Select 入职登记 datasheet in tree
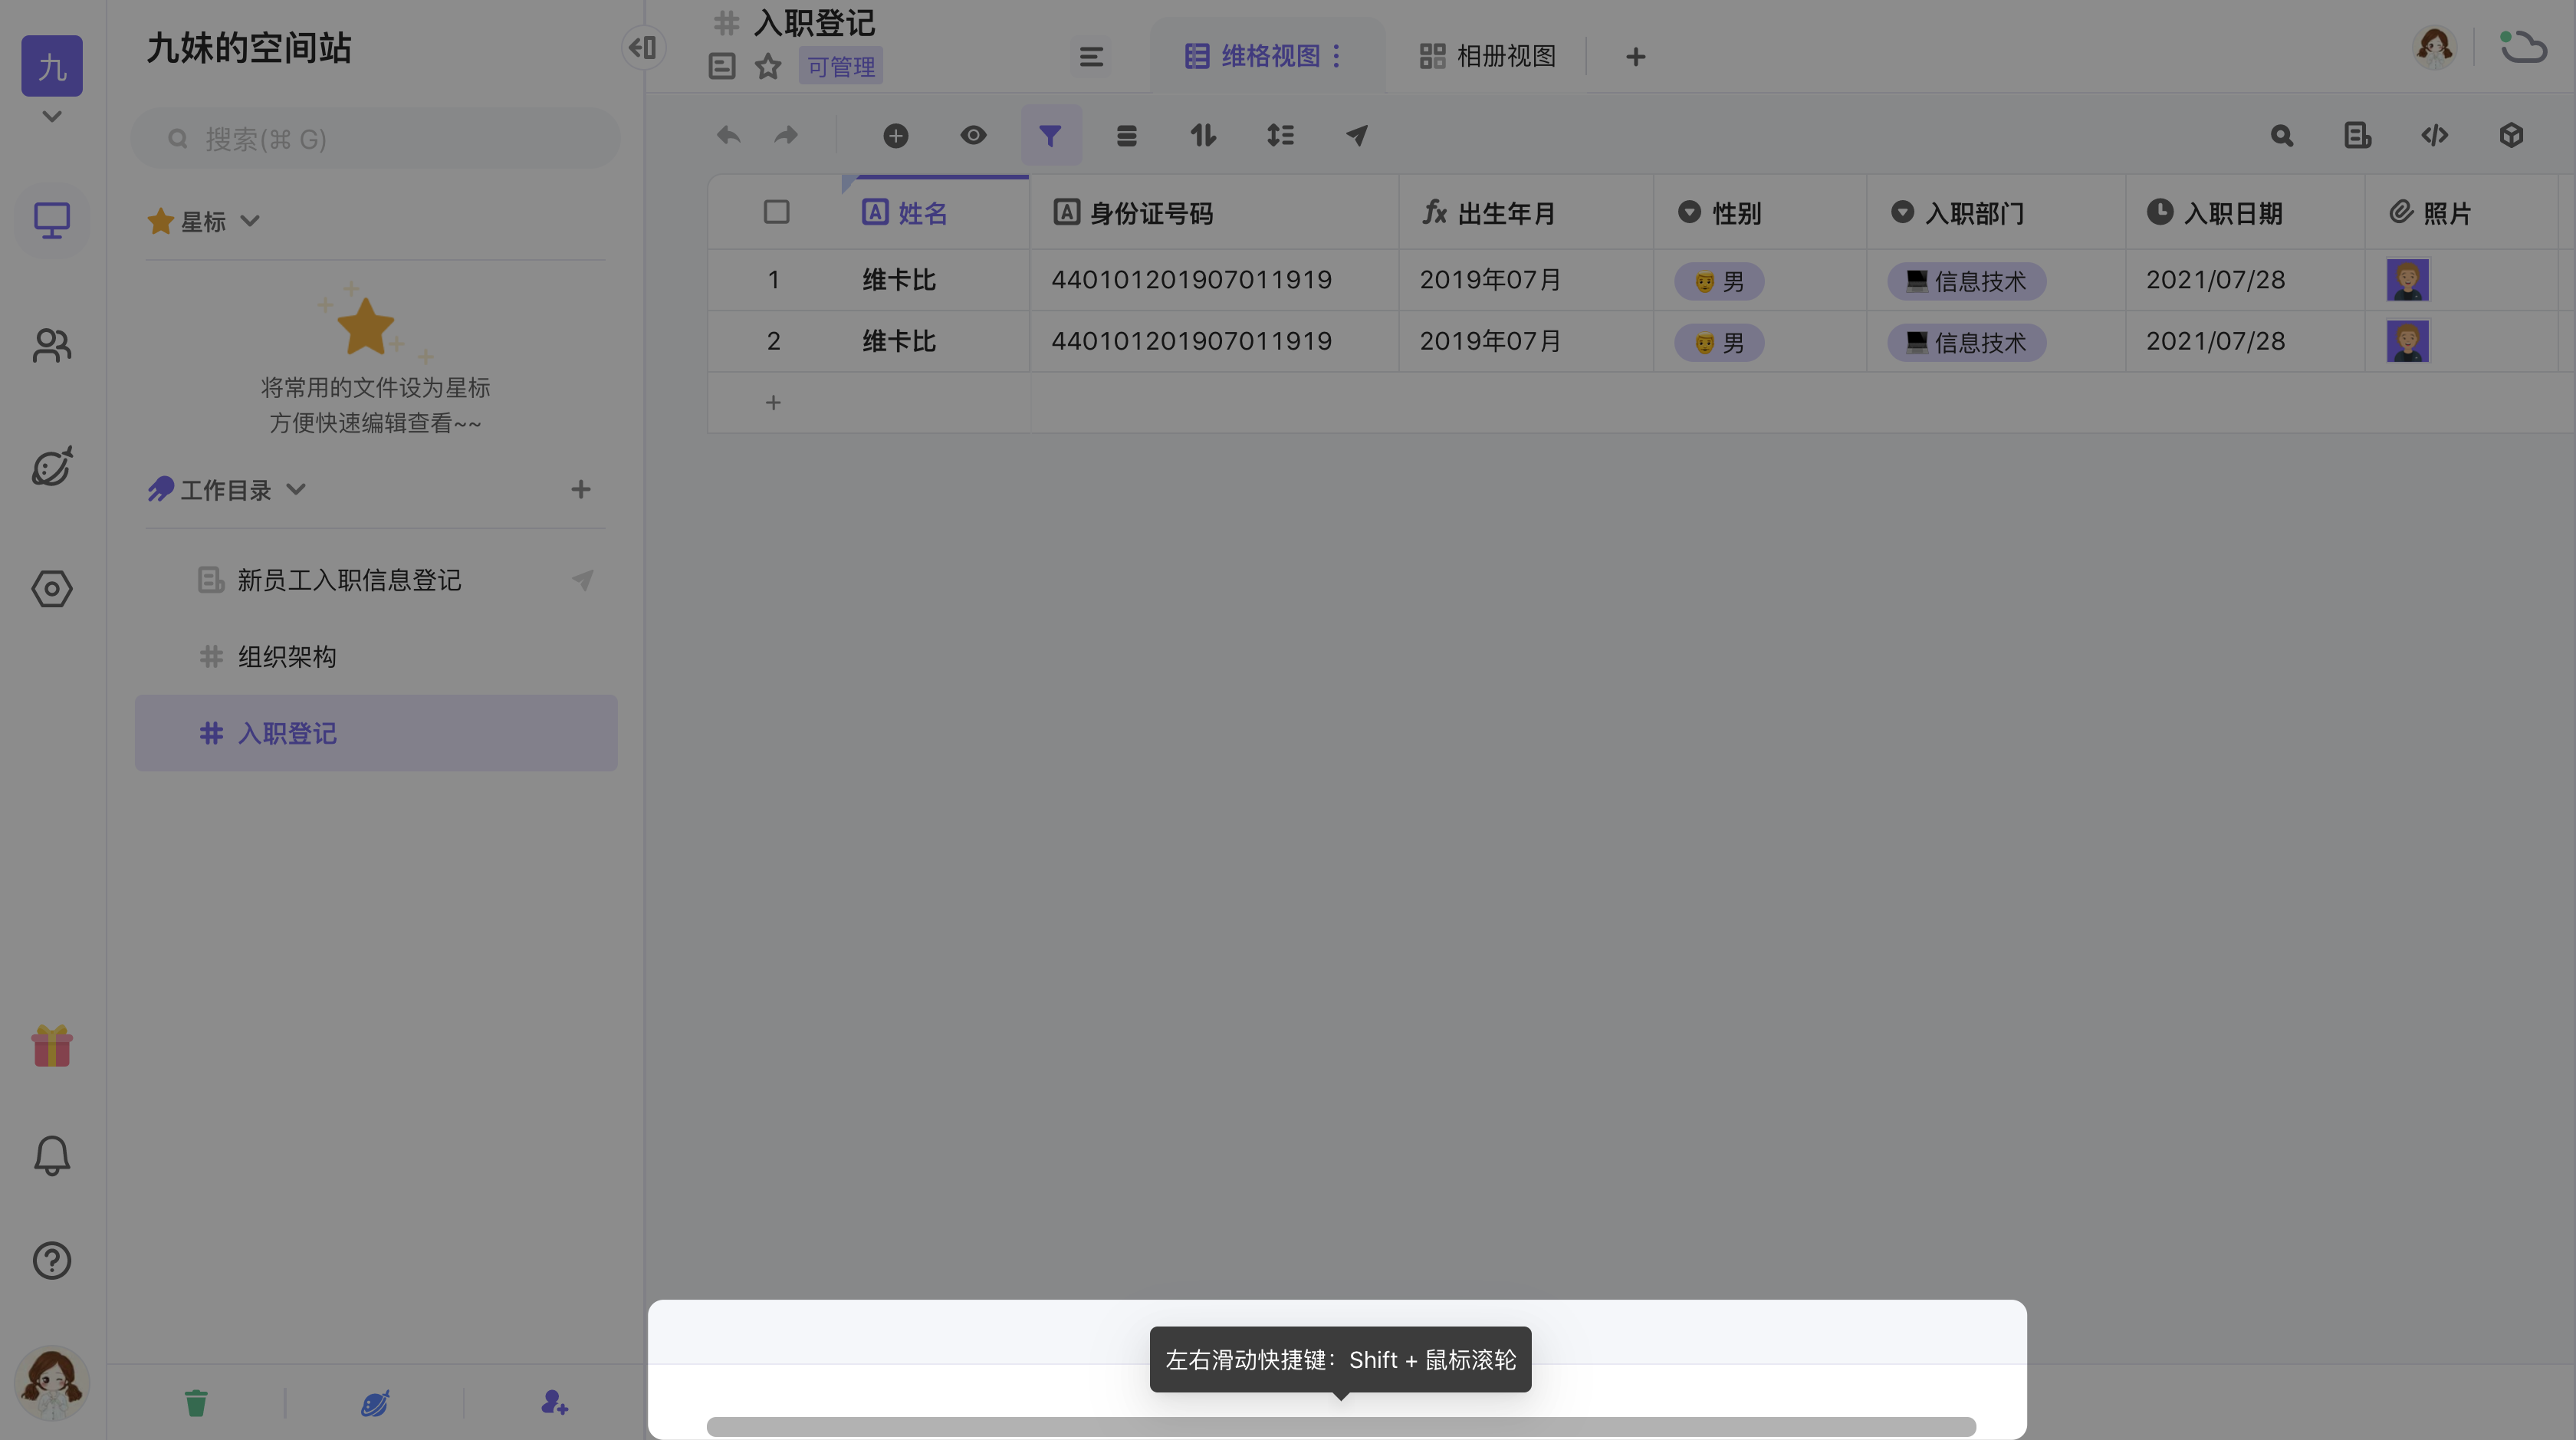This screenshot has width=2576, height=1440. point(376,733)
